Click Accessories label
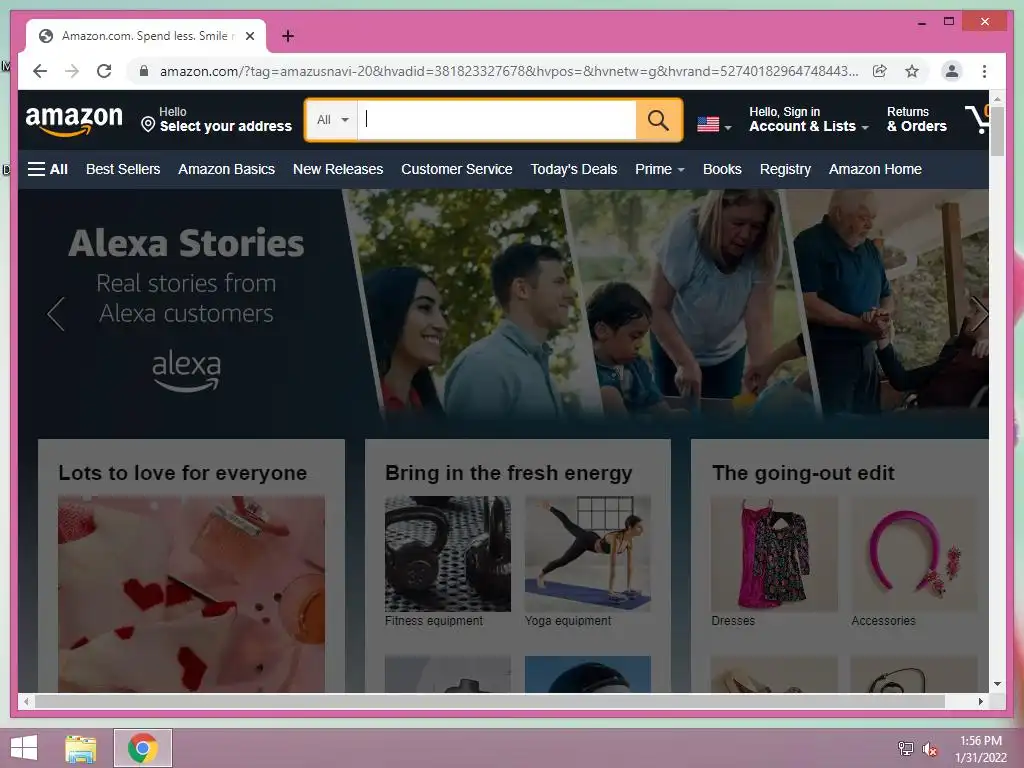Viewport: 1024px width, 768px height. point(883,621)
